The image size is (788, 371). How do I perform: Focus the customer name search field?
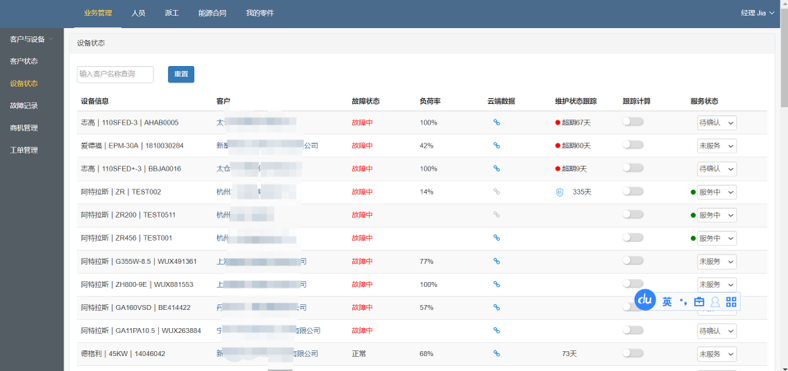tap(115, 74)
